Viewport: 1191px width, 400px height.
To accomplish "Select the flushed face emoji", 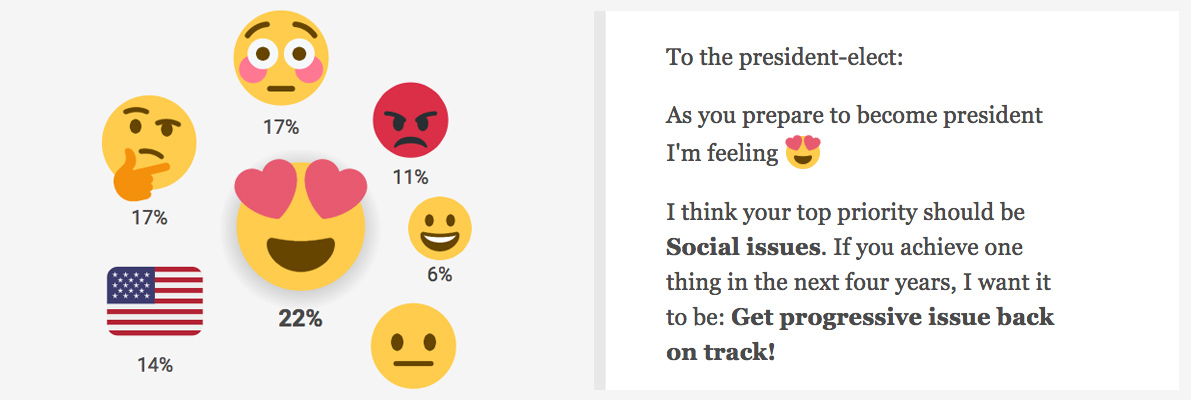I will (x=281, y=58).
